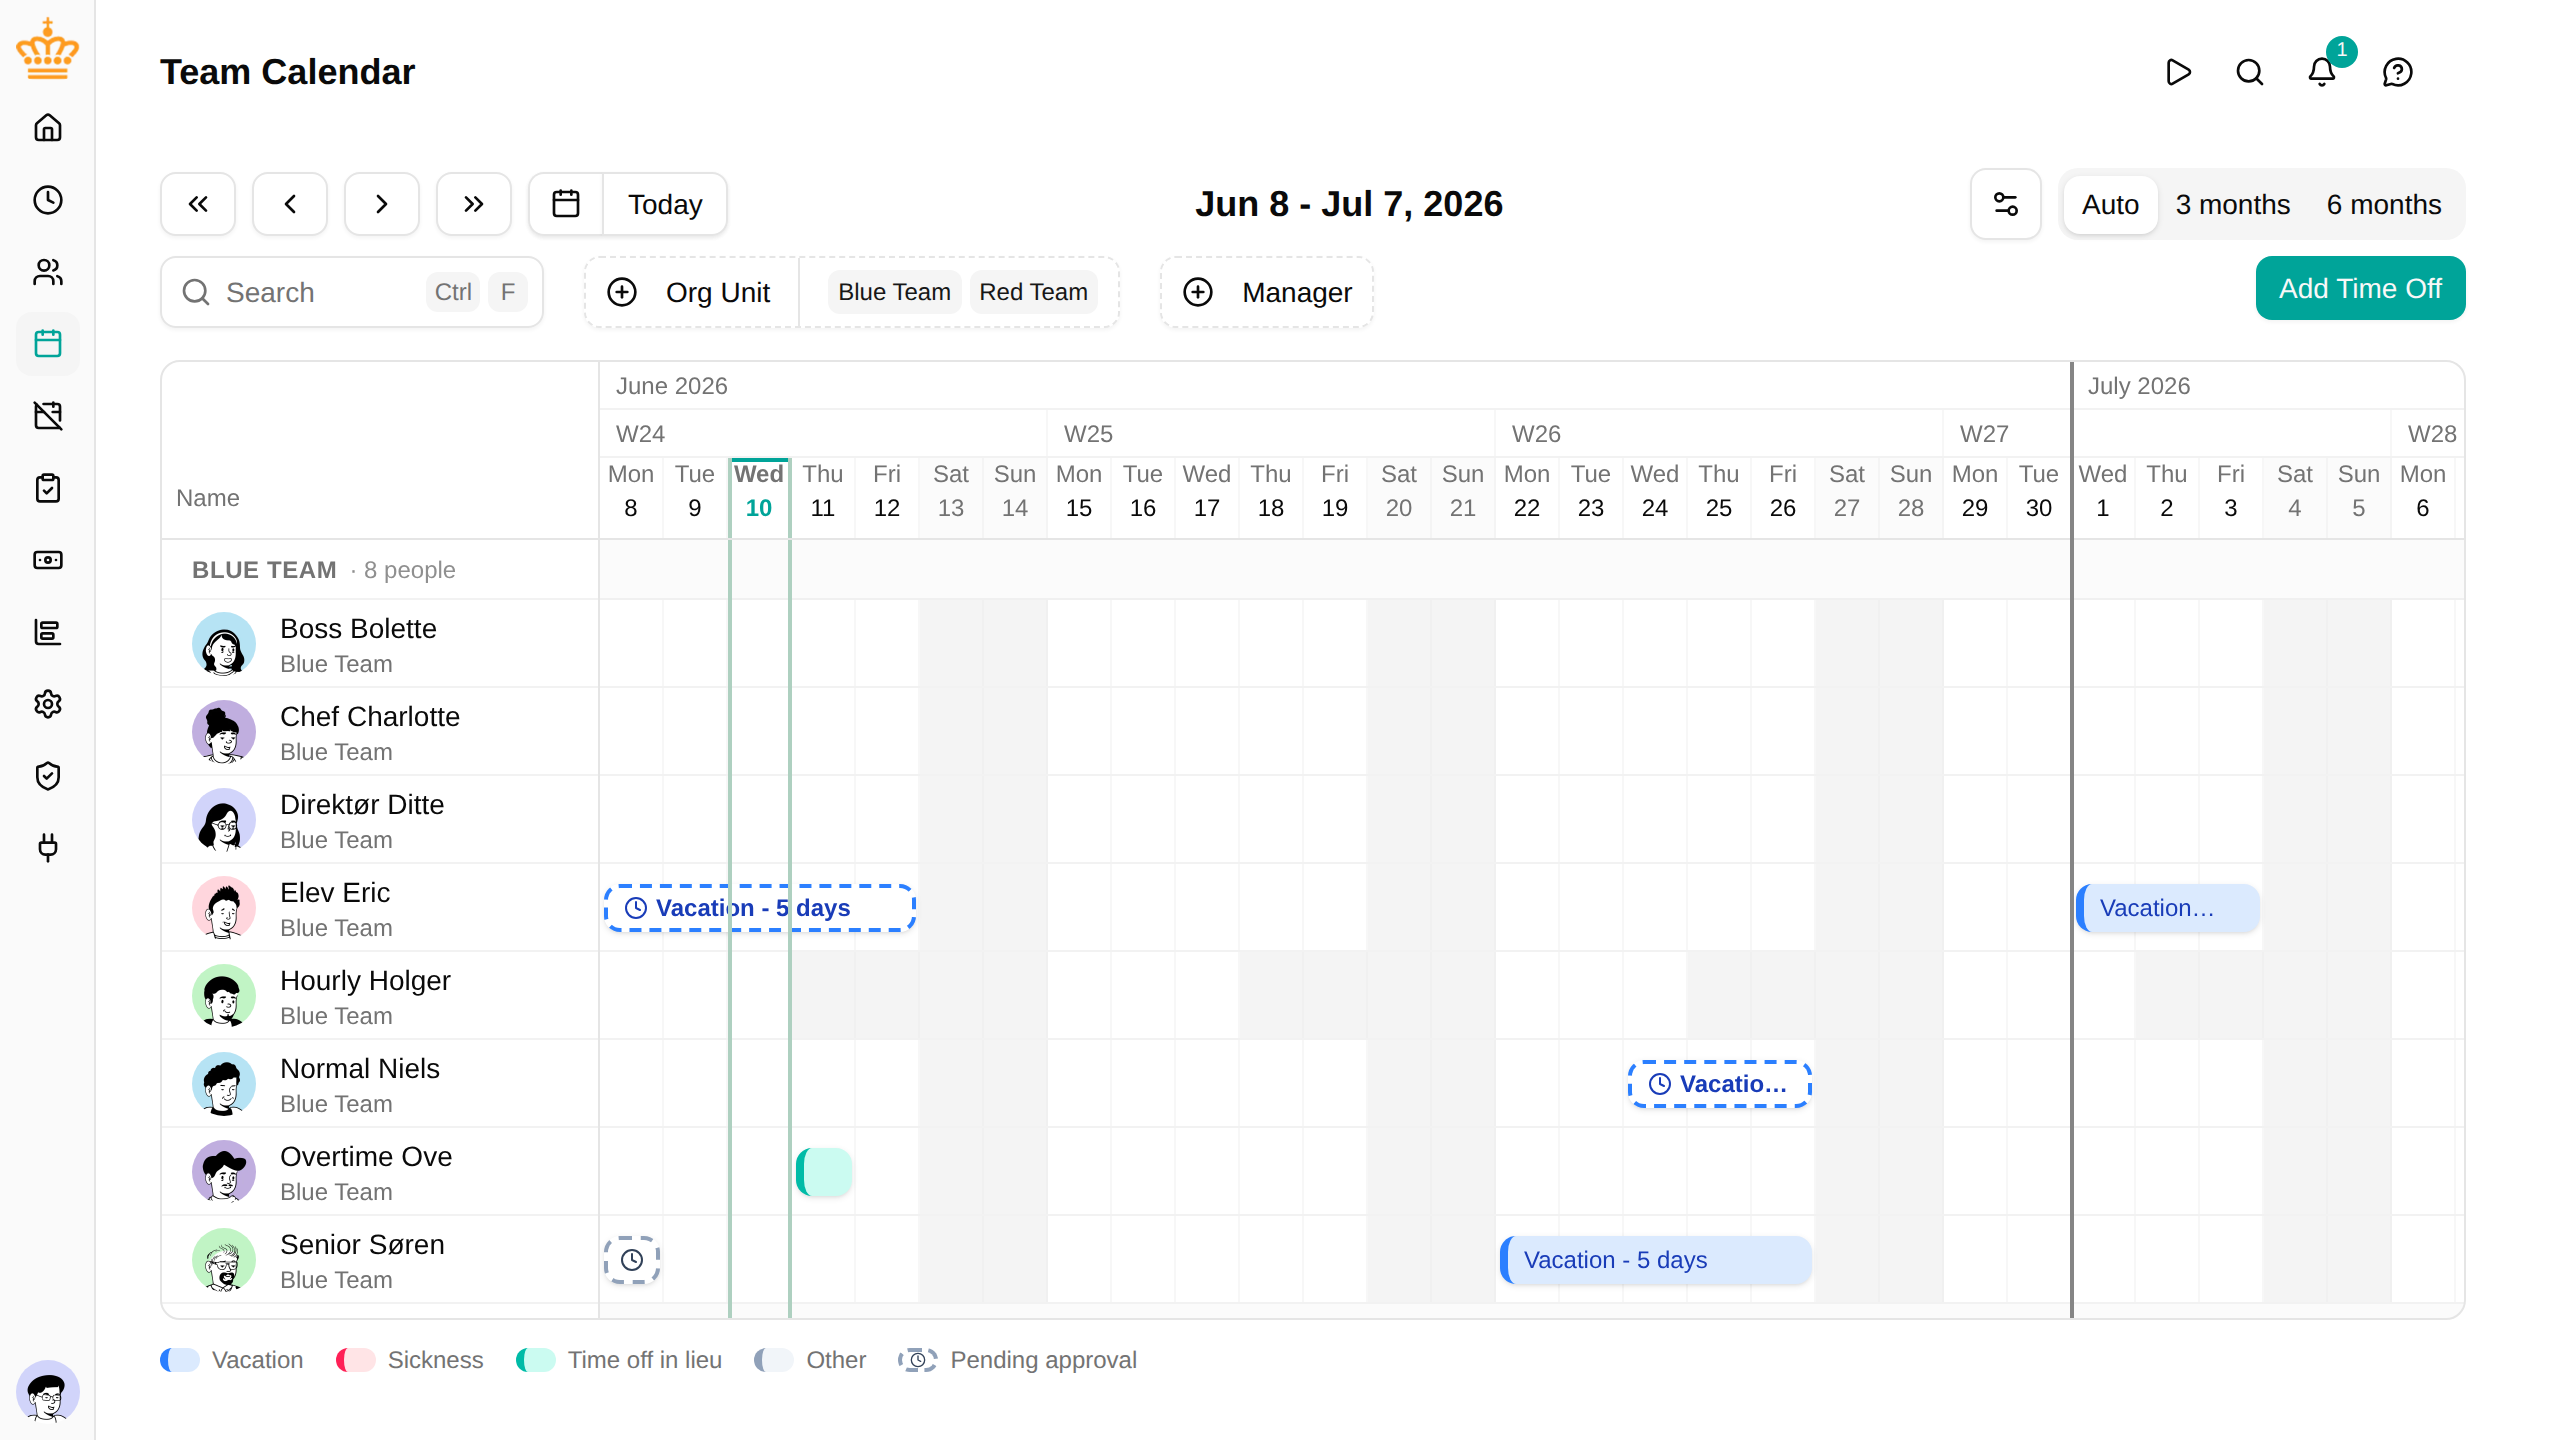
Task: Click the magnifier search icon in header
Action: pos(2250,72)
